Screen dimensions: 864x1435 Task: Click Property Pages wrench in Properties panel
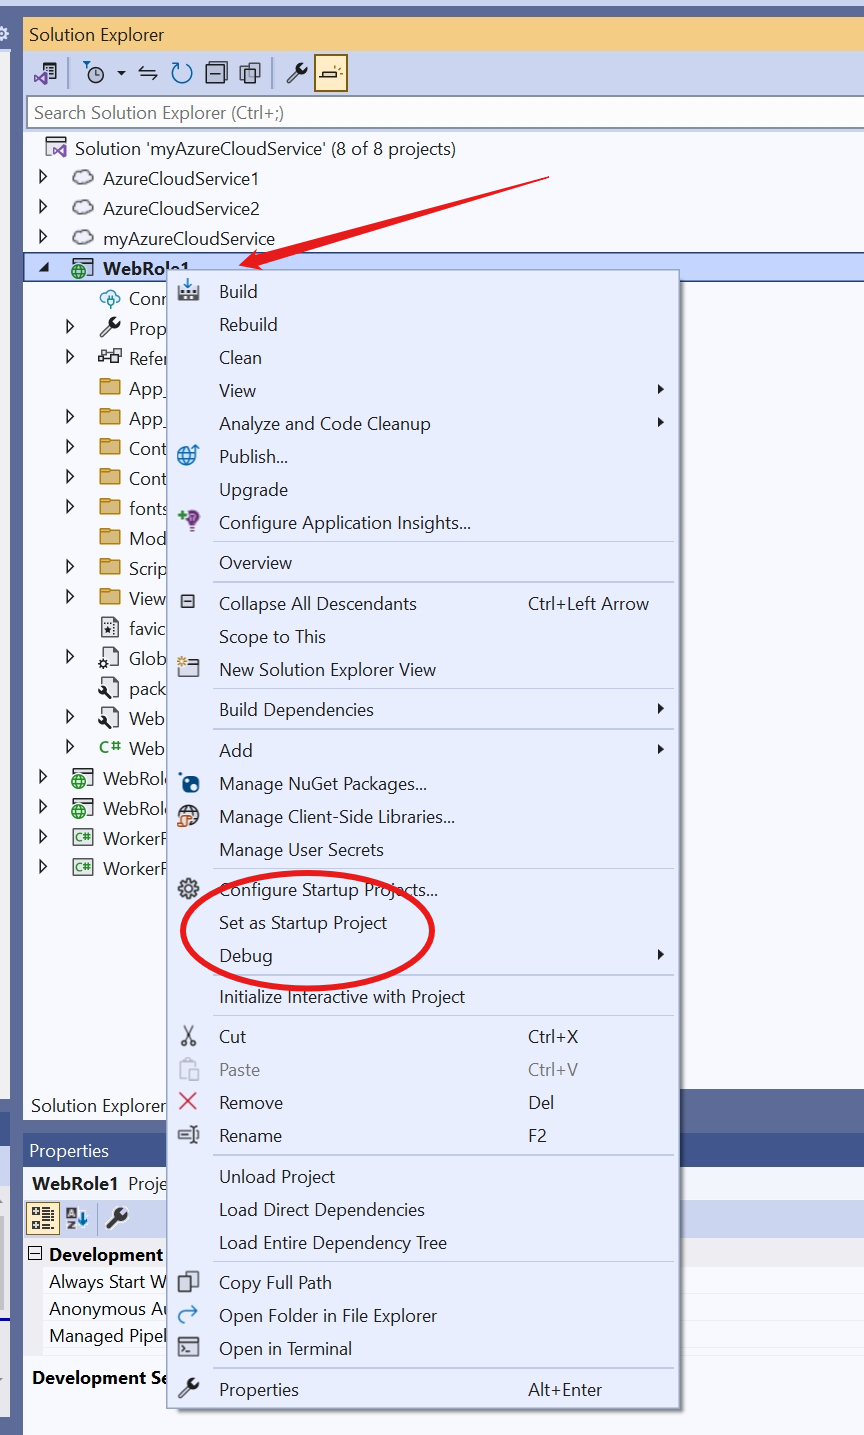point(116,1217)
